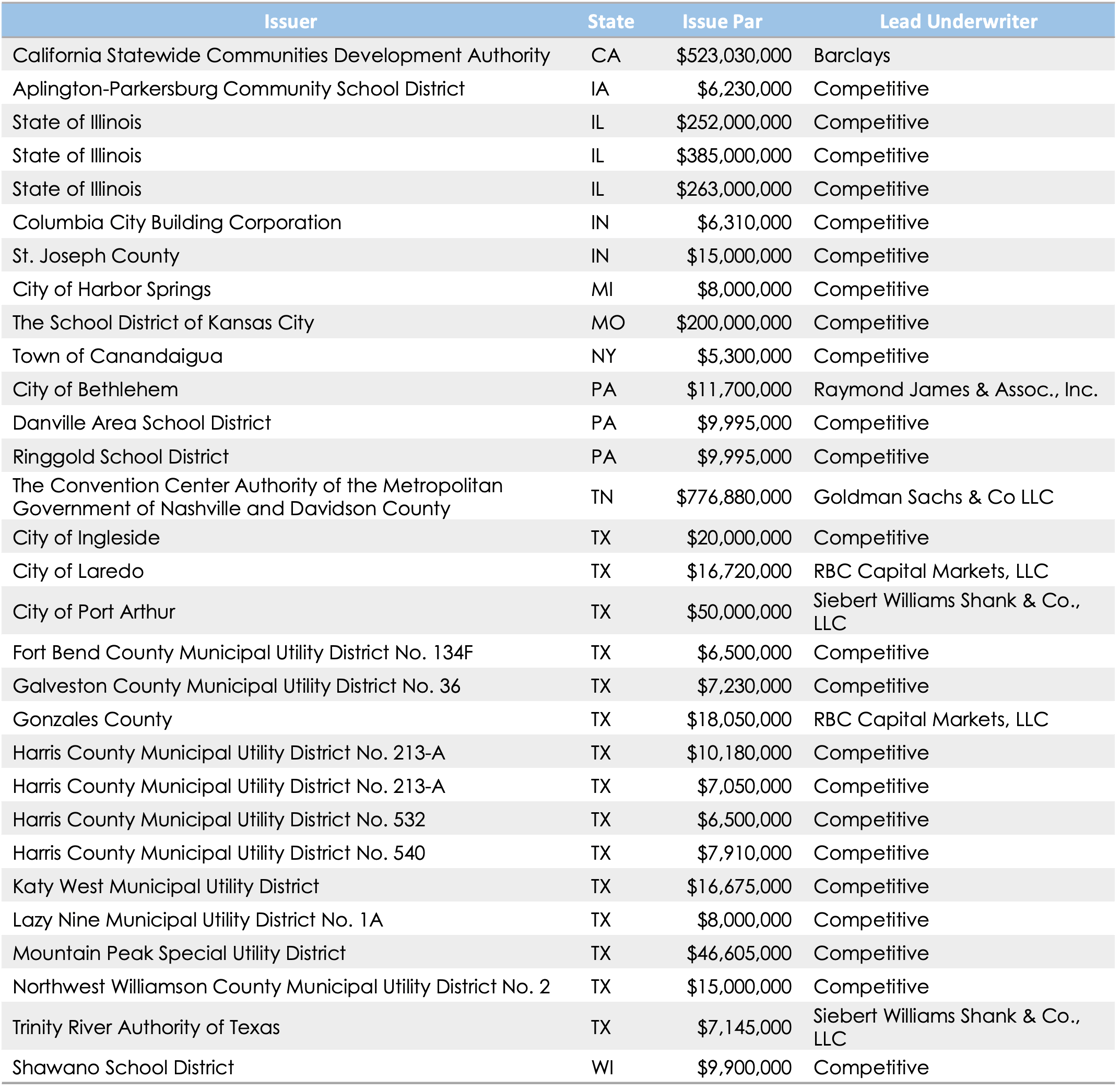This screenshot has height=1091, width=1120.
Task: Click the $16,720,000 issue par value
Action: coord(739,571)
